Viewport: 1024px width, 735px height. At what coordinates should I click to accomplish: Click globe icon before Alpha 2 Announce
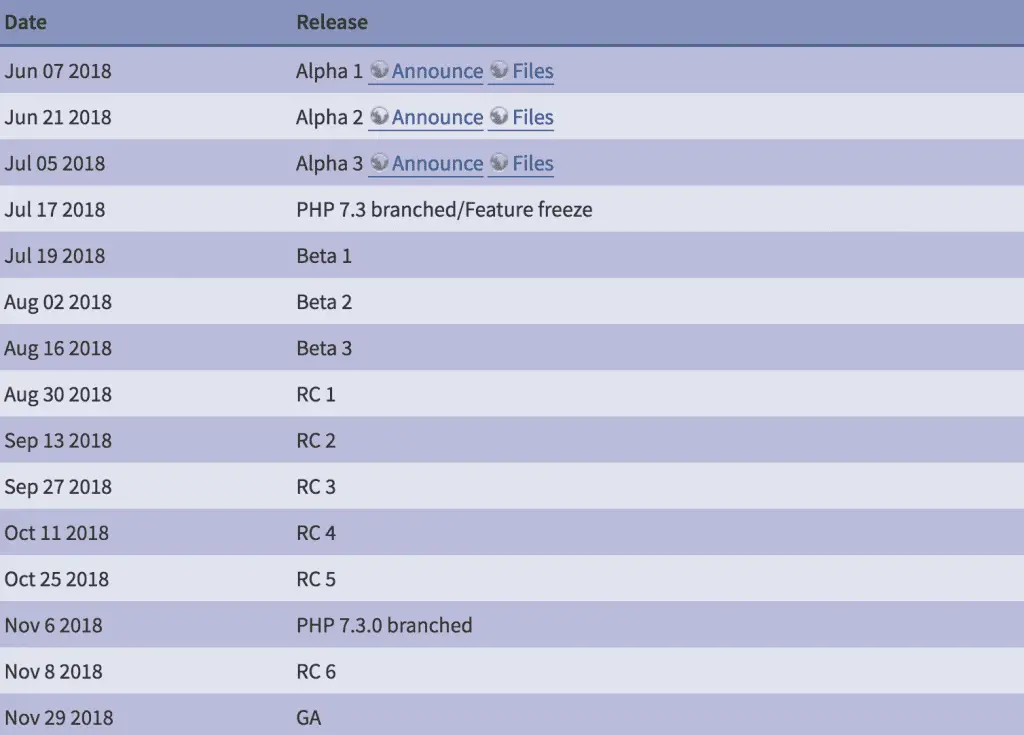(x=379, y=116)
